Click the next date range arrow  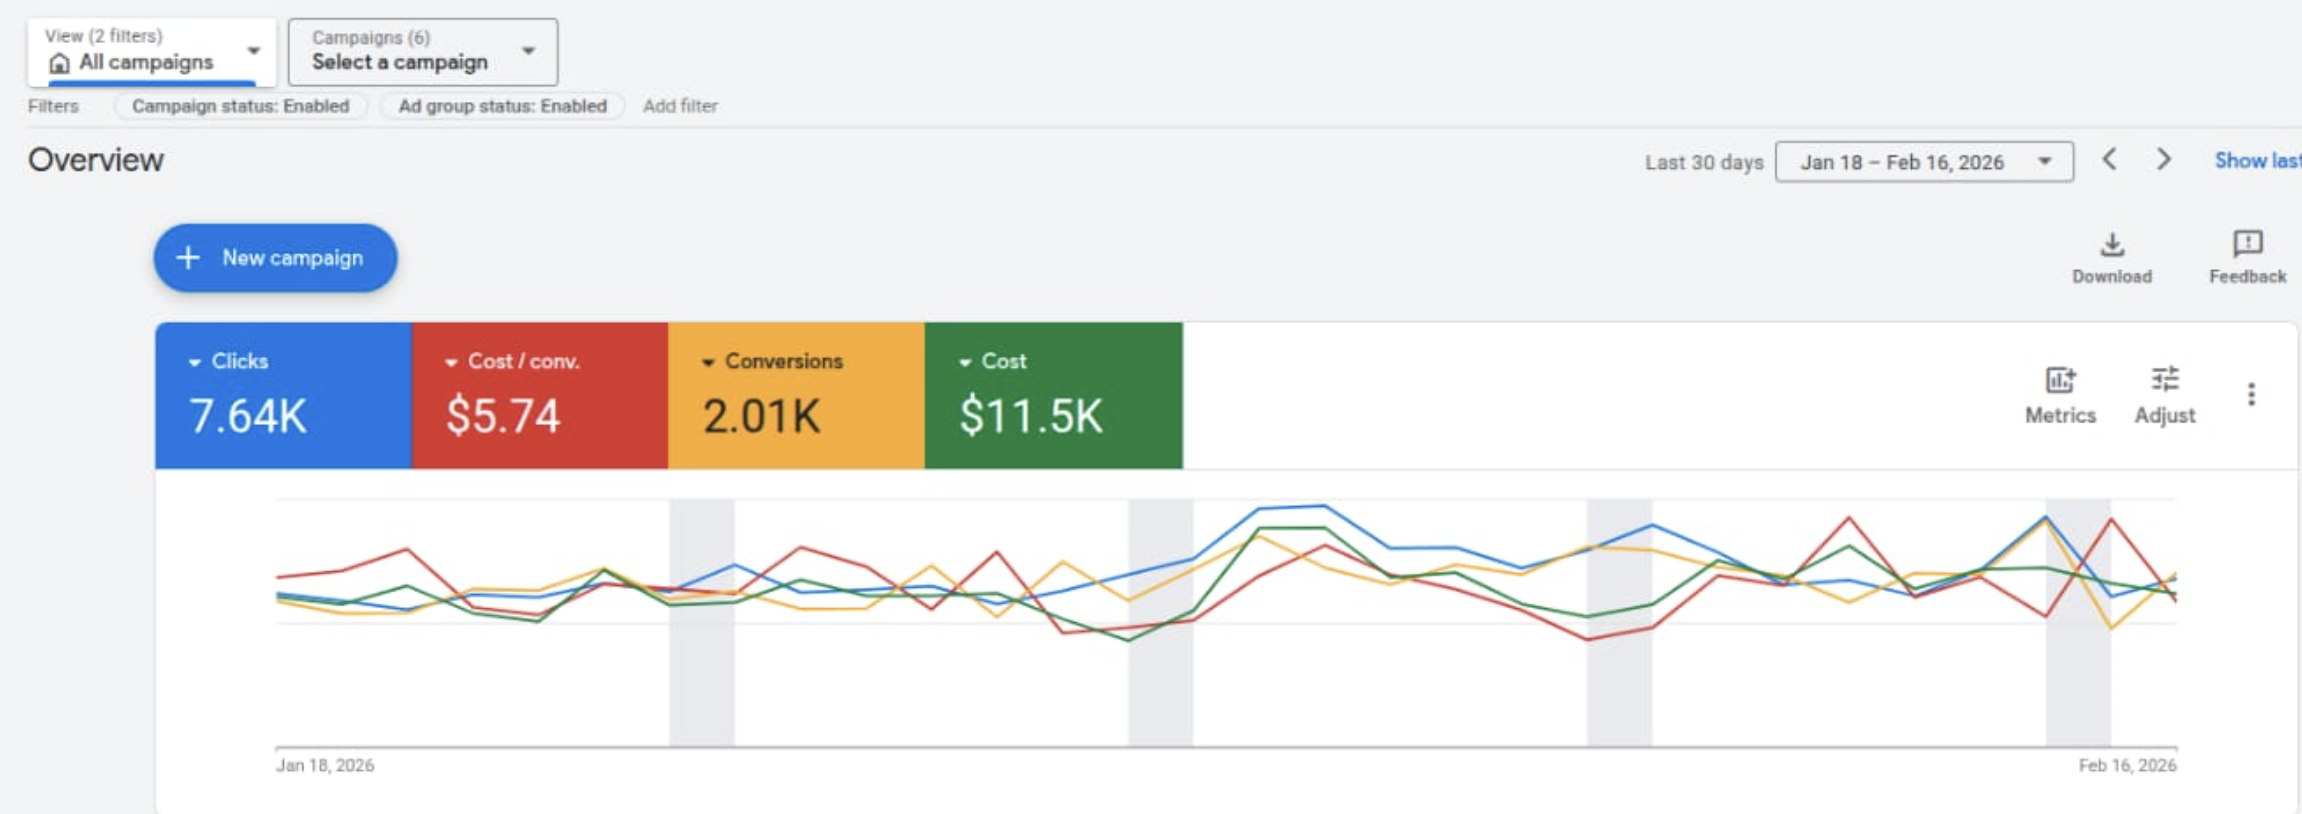click(x=2163, y=160)
